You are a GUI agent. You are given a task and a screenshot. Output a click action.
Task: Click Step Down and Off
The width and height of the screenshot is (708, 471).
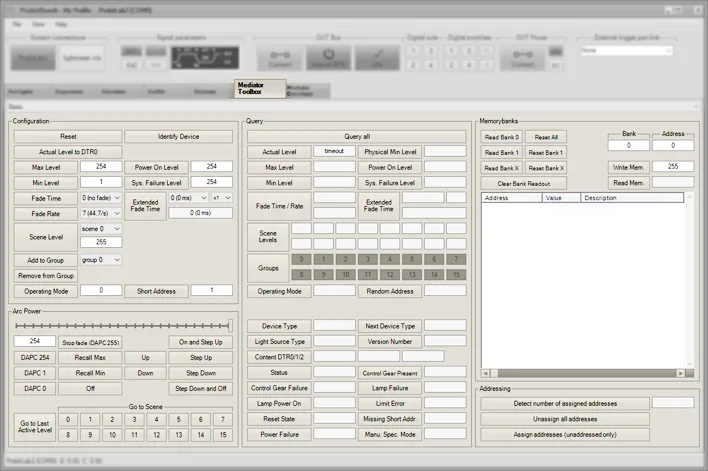coord(200,388)
